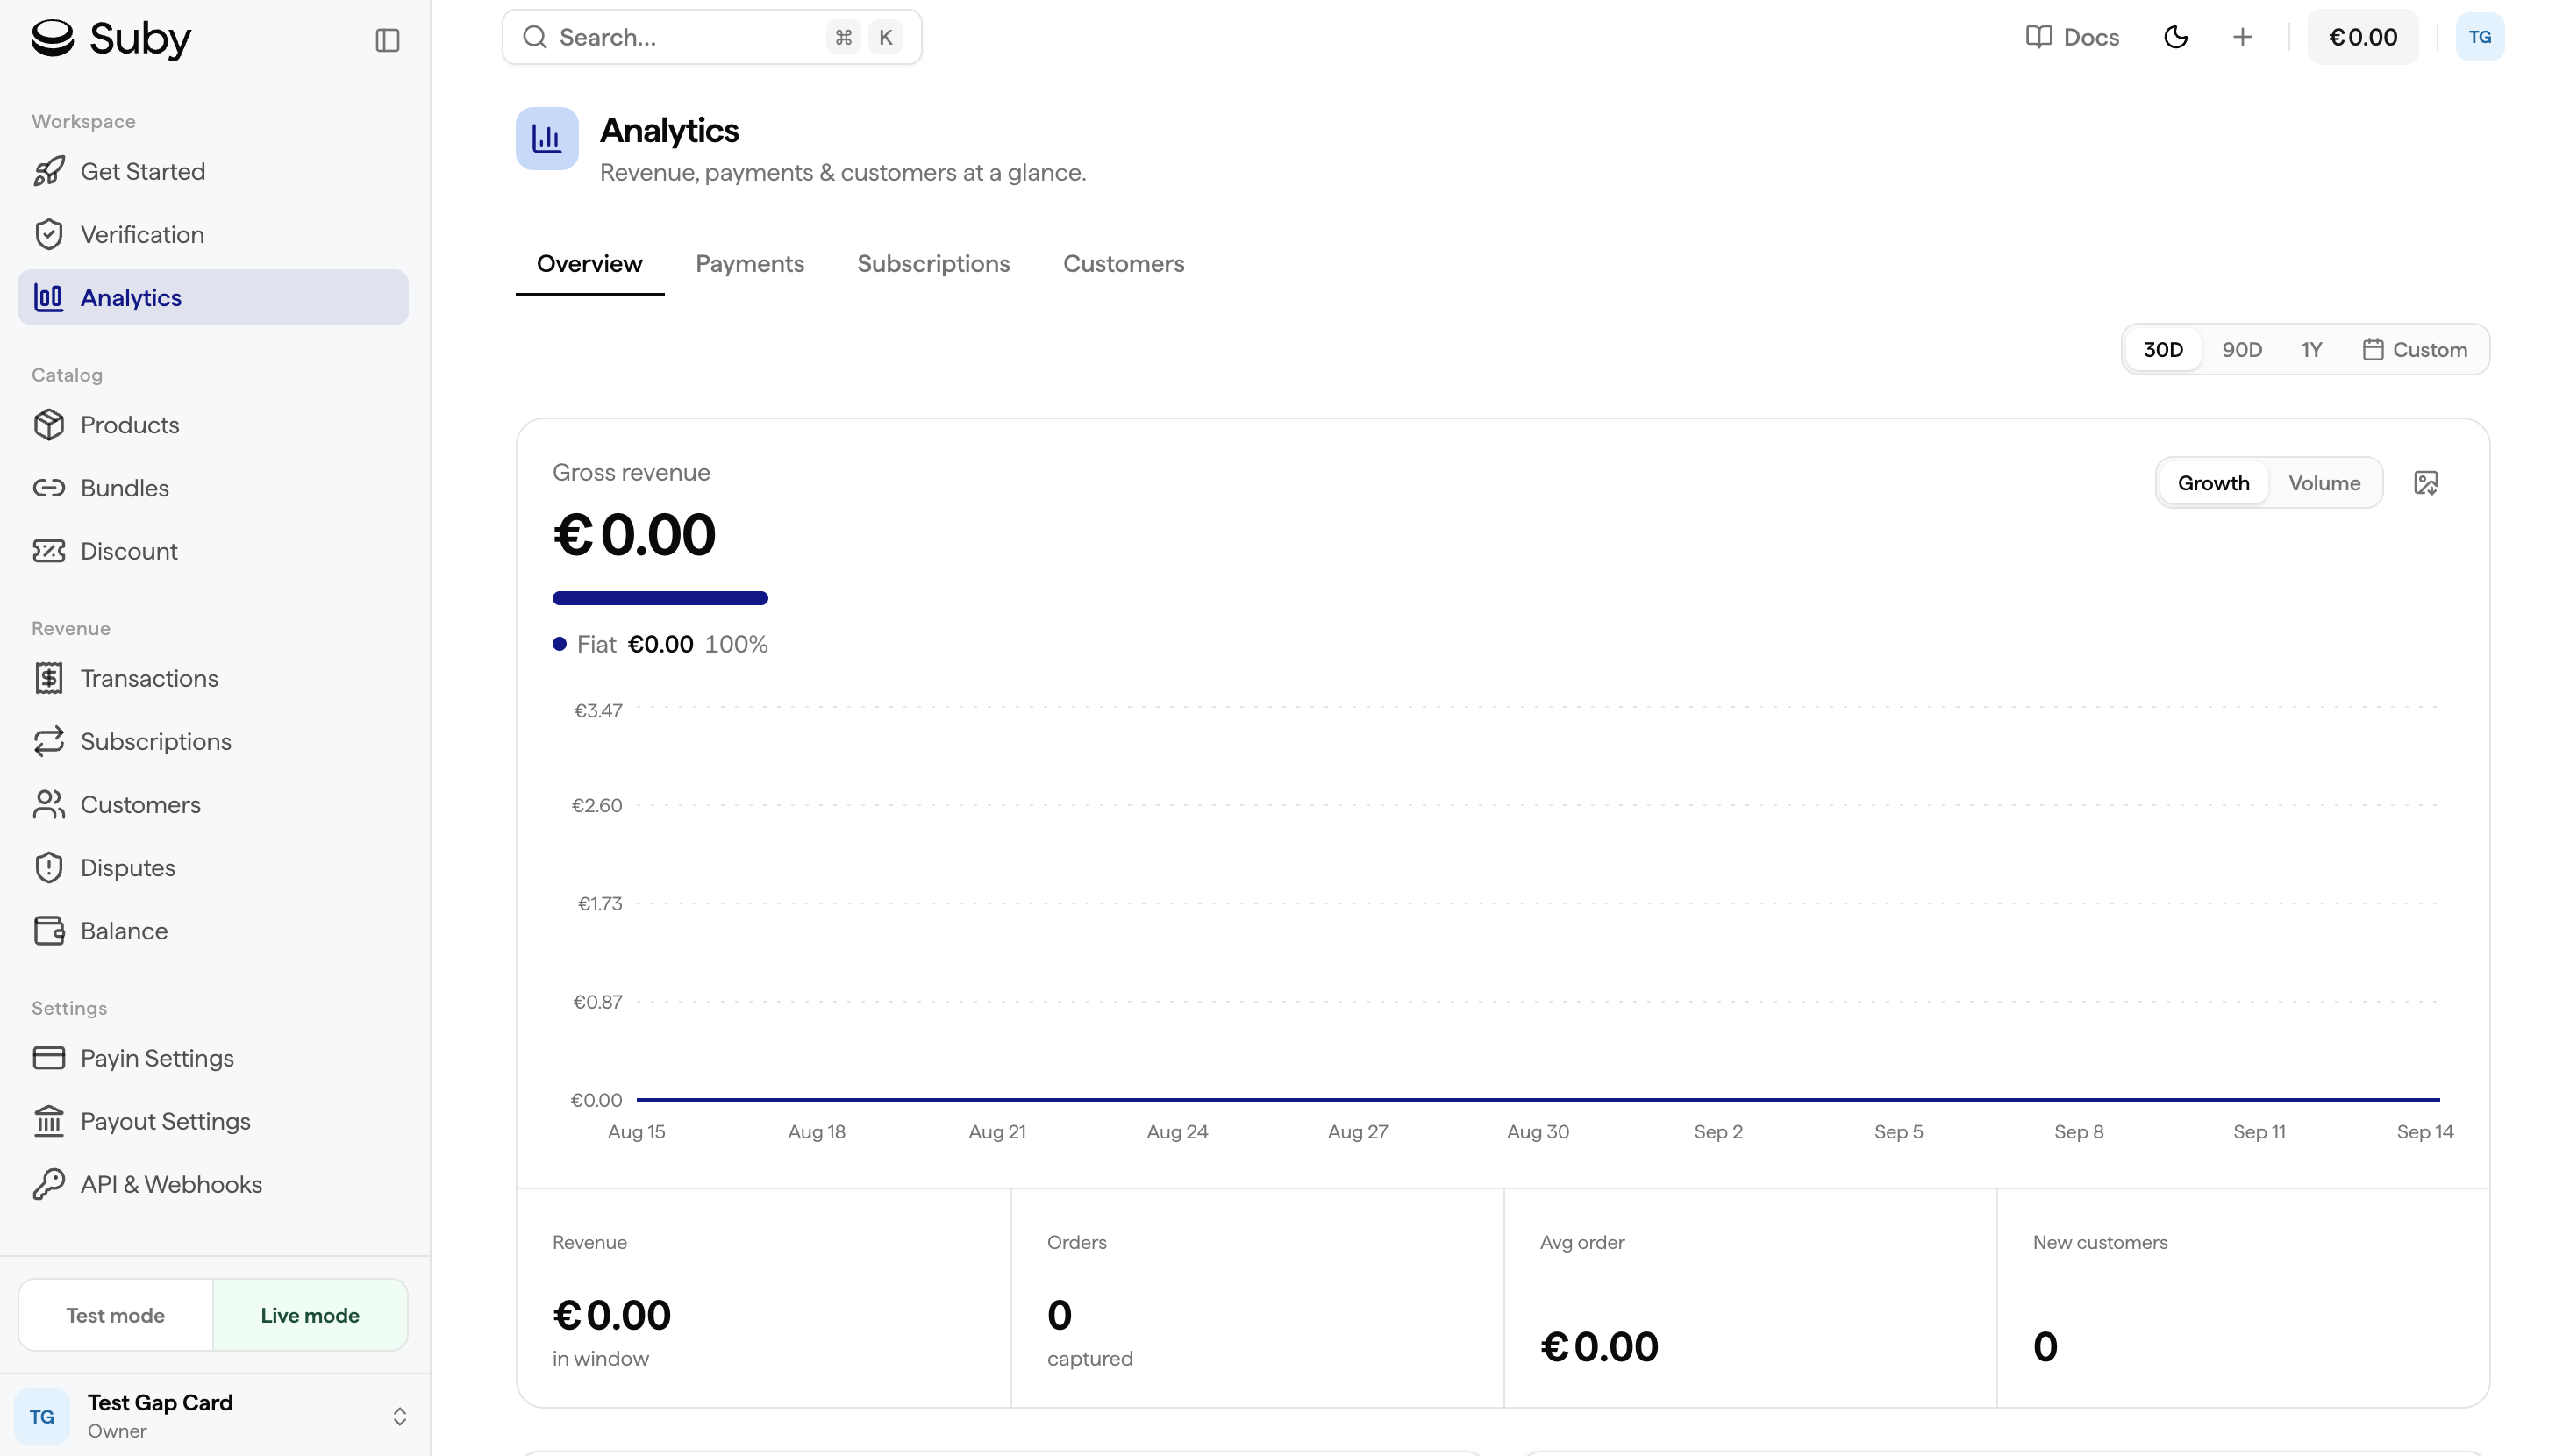Focus the Search input field

tap(712, 37)
